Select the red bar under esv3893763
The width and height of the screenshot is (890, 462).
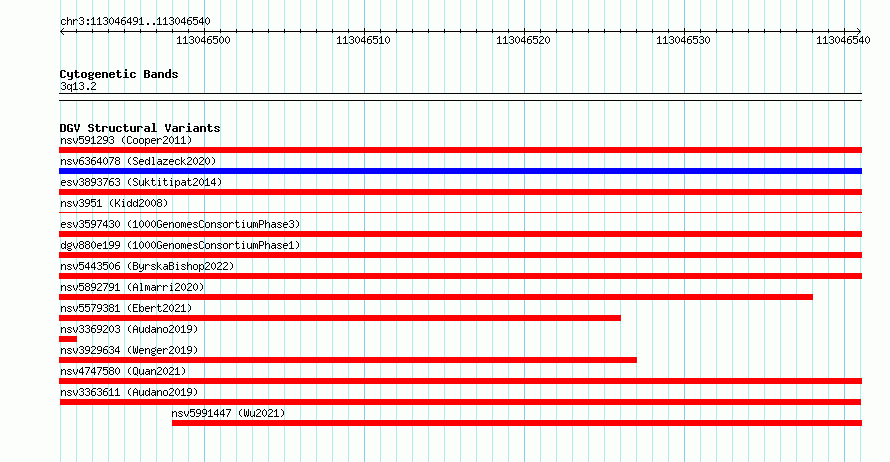460,192
